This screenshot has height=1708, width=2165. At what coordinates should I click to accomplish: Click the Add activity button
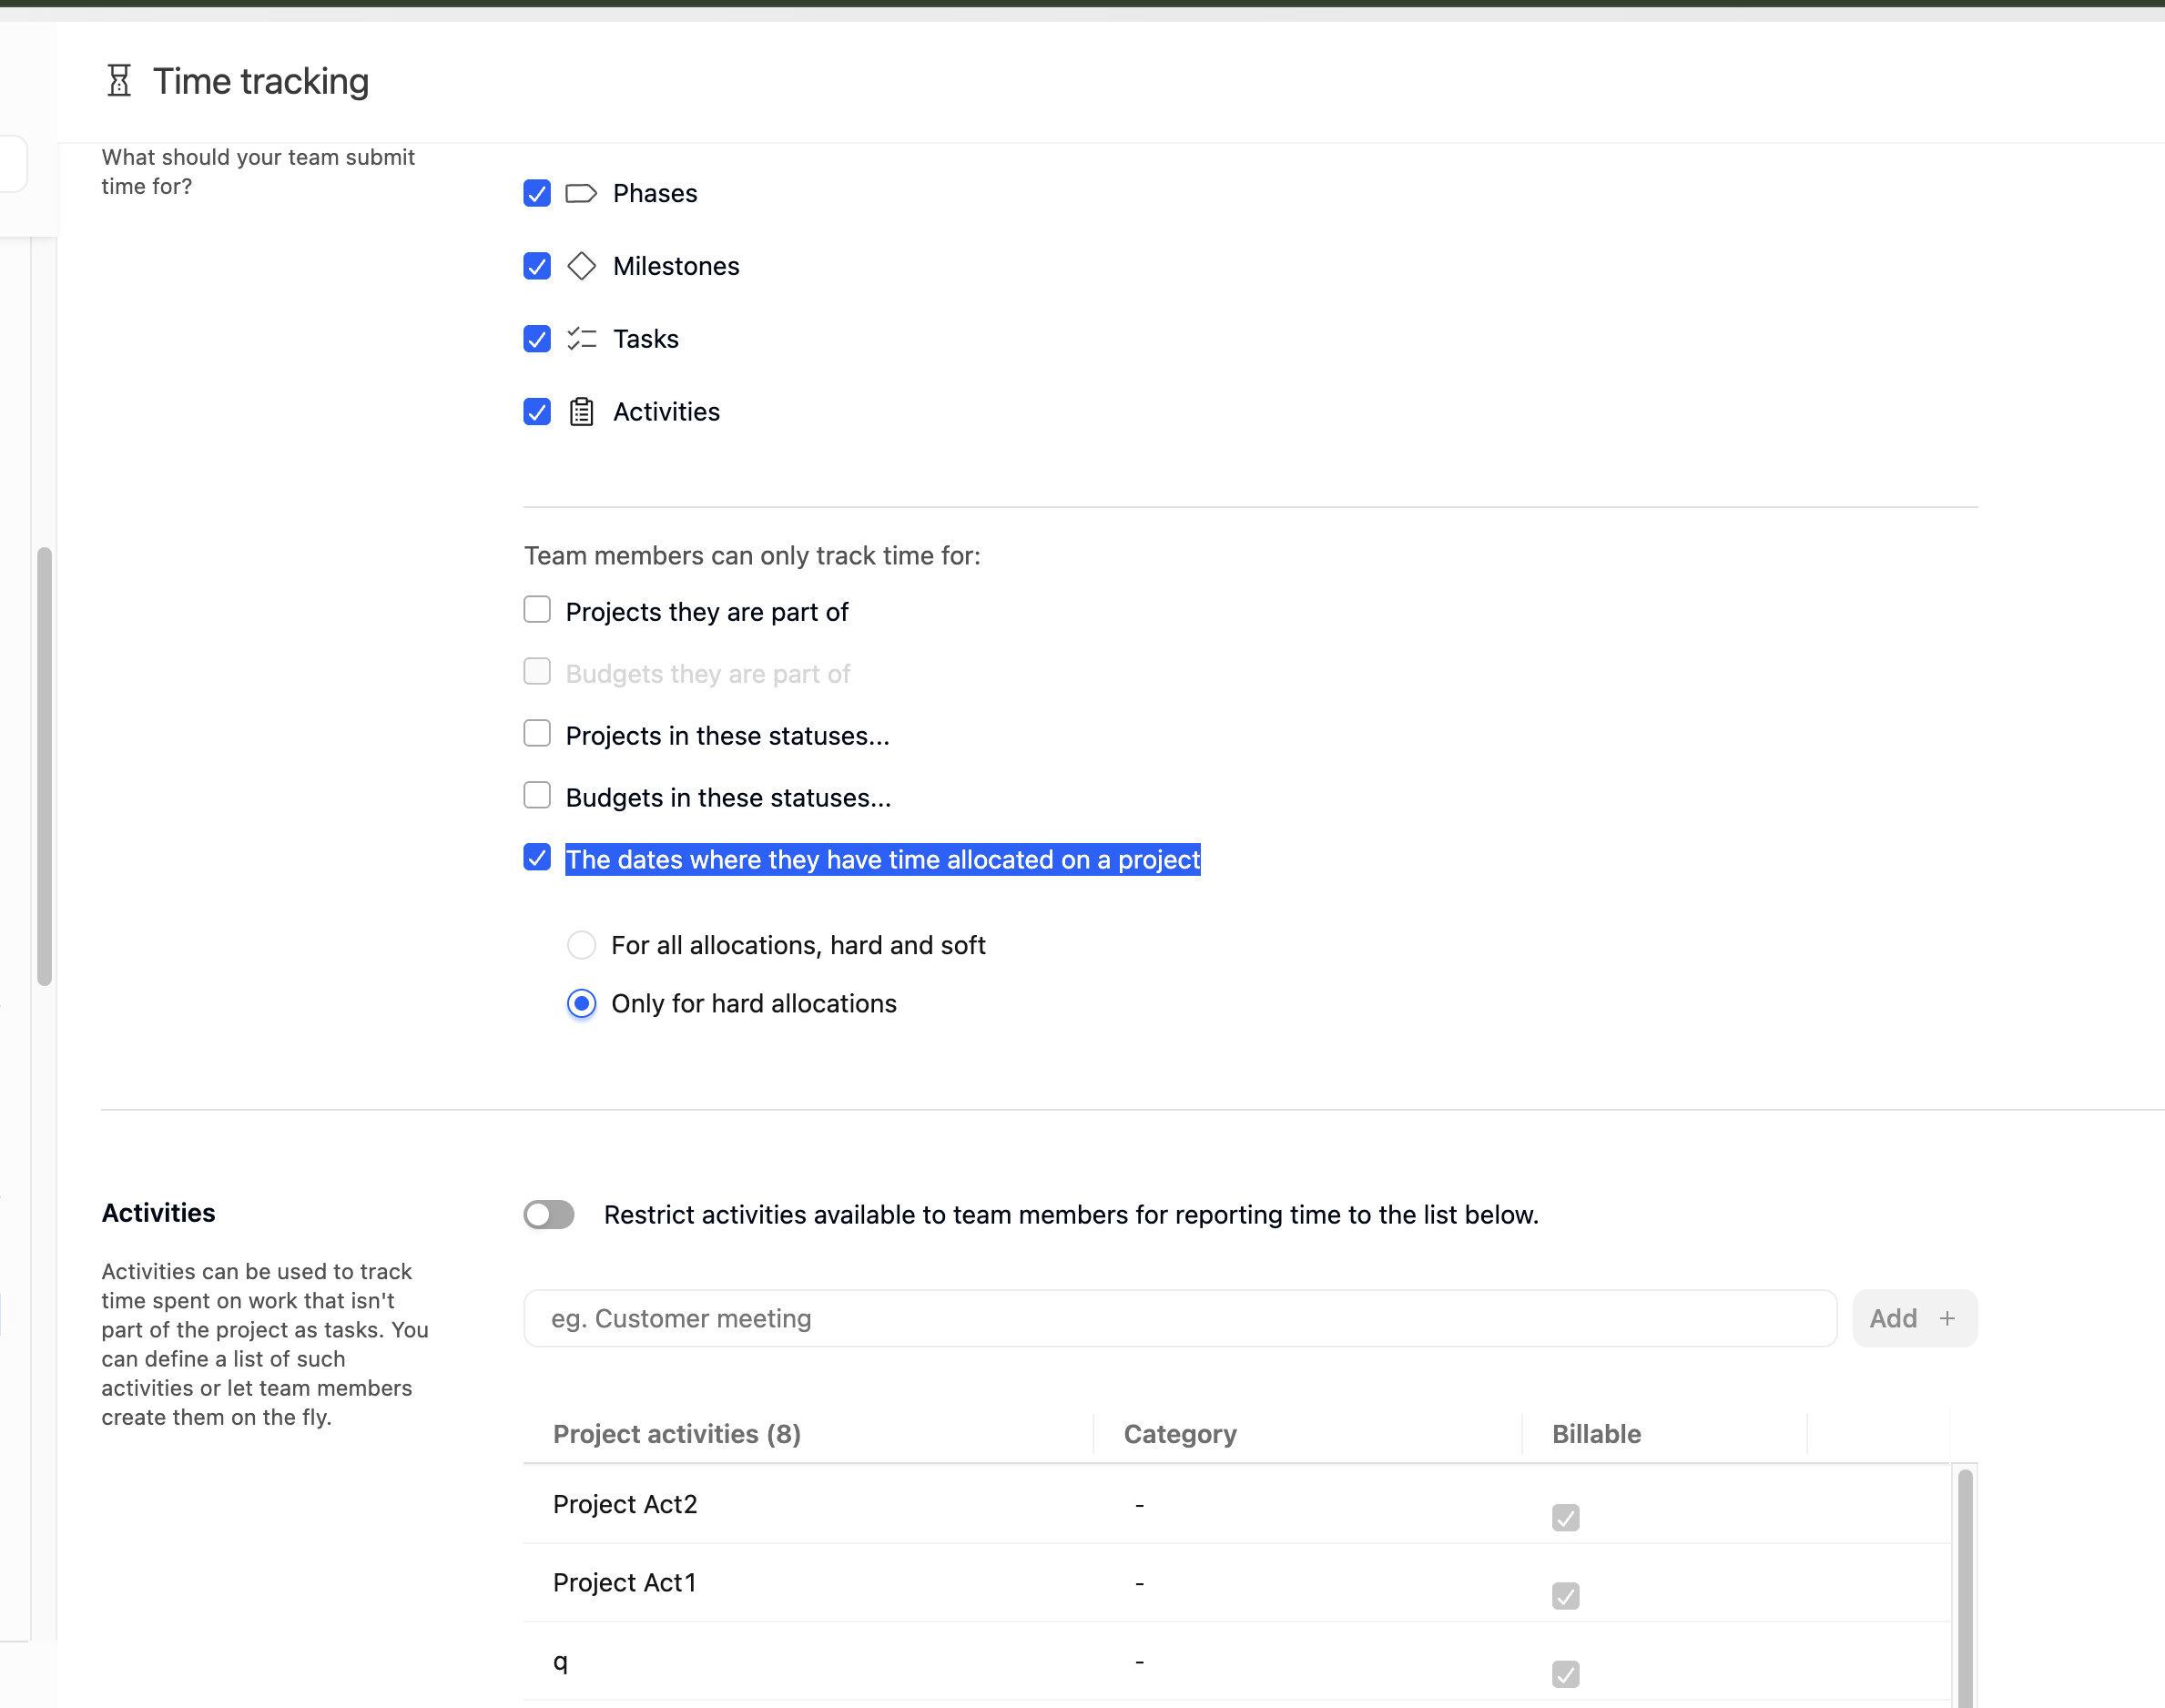point(1914,1318)
